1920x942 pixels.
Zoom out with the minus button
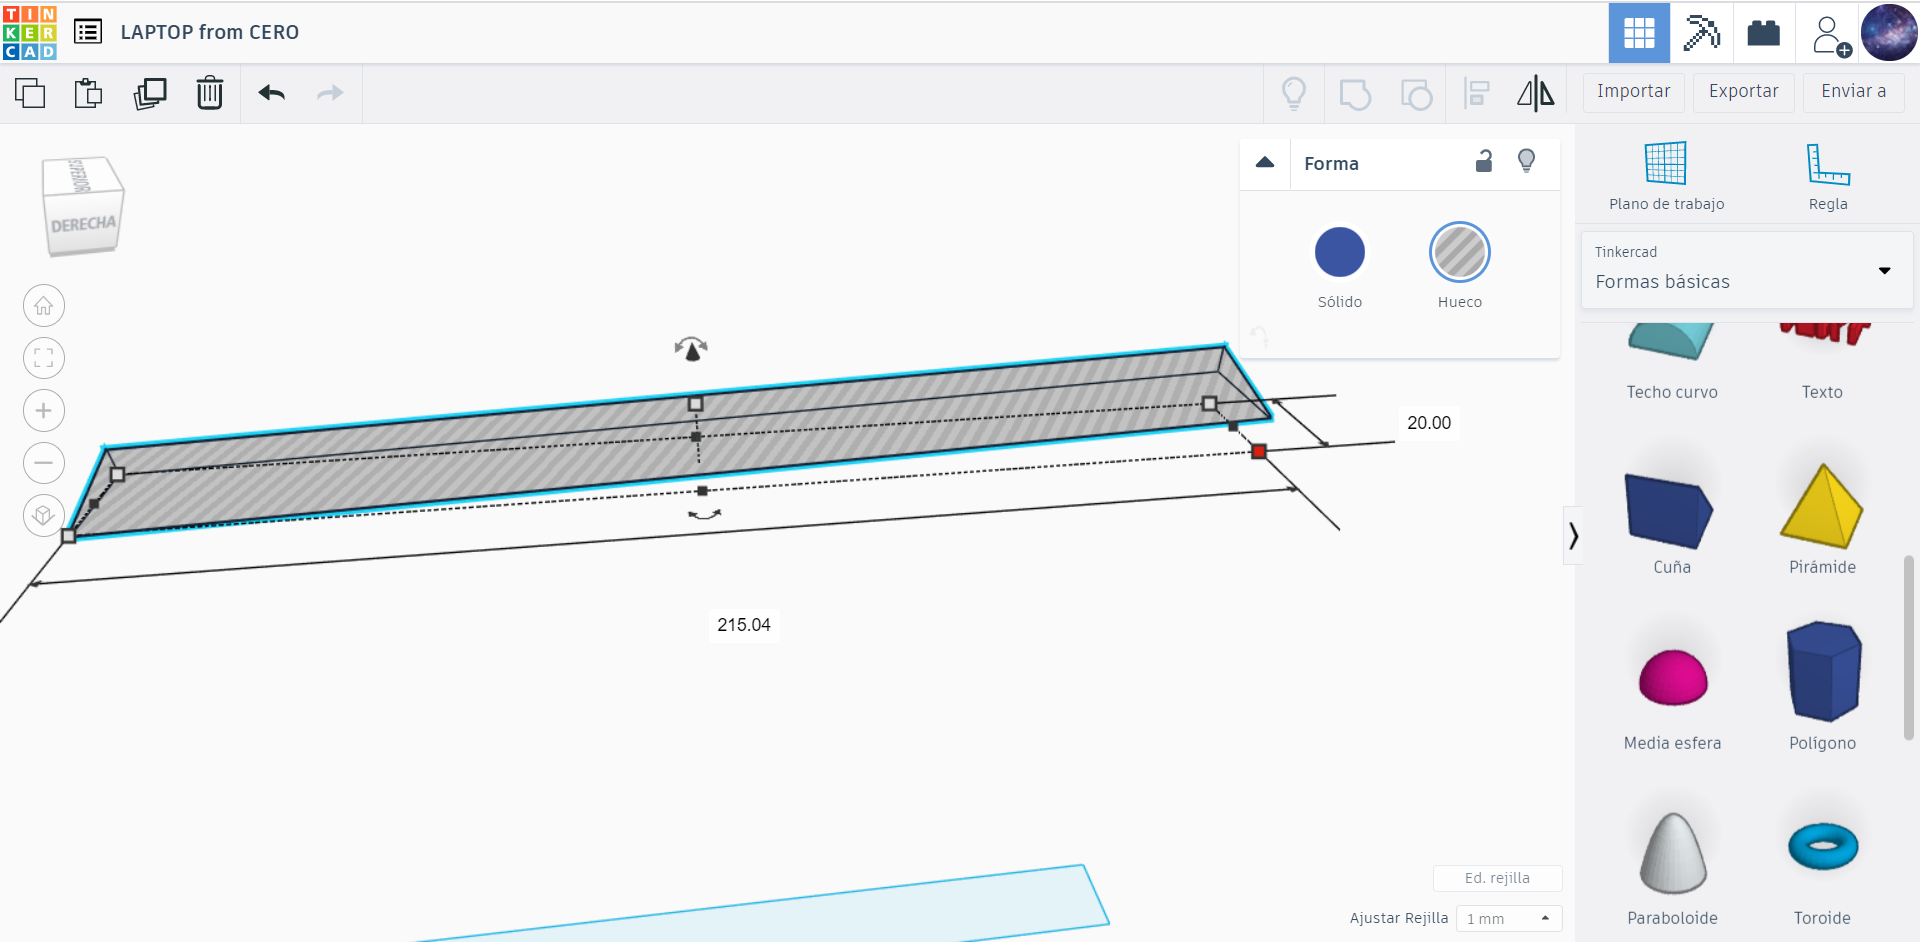44,463
